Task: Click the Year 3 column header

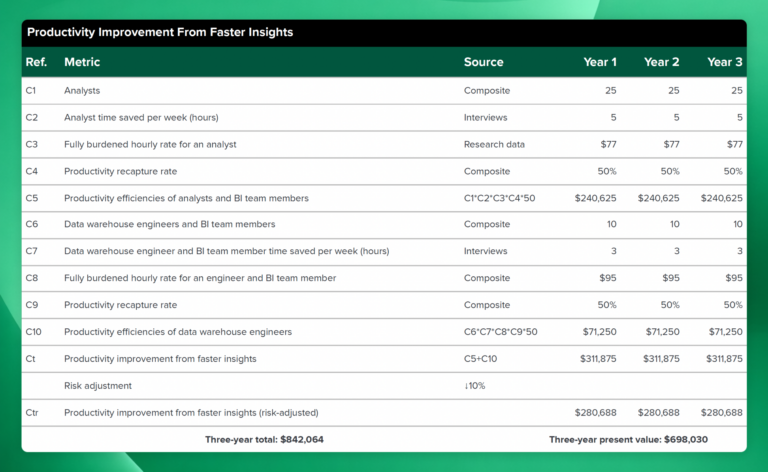Action: pyautogui.click(x=724, y=62)
